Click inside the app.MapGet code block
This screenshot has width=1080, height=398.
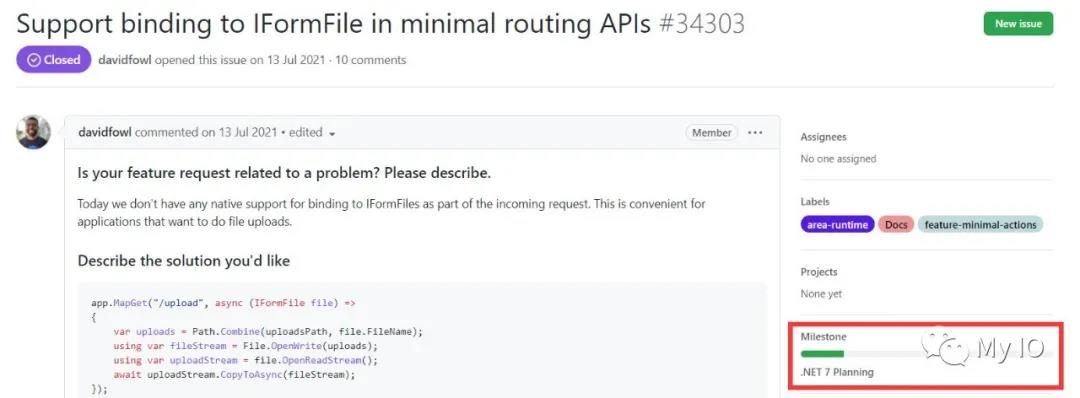(422, 339)
